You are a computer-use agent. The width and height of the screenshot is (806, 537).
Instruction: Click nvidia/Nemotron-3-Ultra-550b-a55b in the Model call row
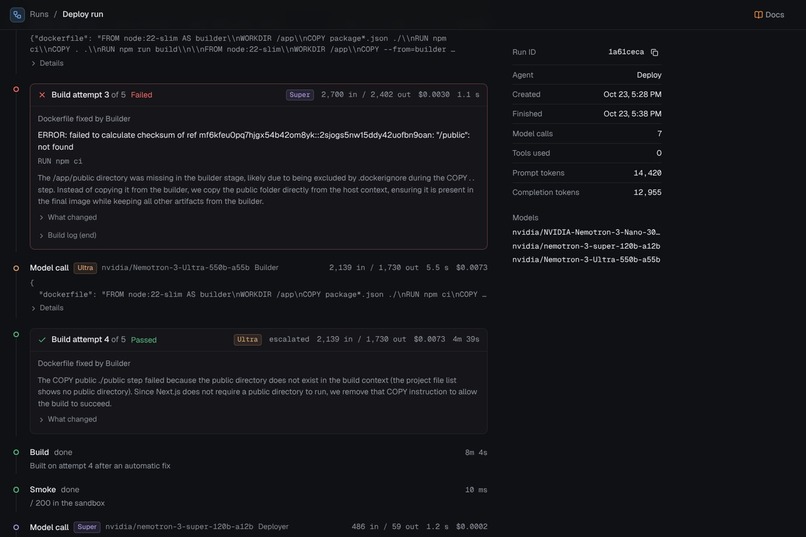(175, 268)
